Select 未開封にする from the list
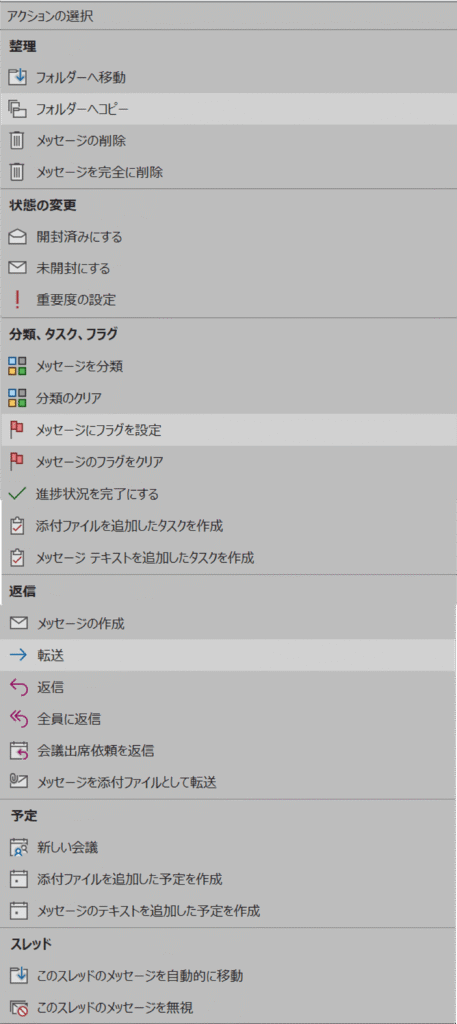 coord(228,268)
